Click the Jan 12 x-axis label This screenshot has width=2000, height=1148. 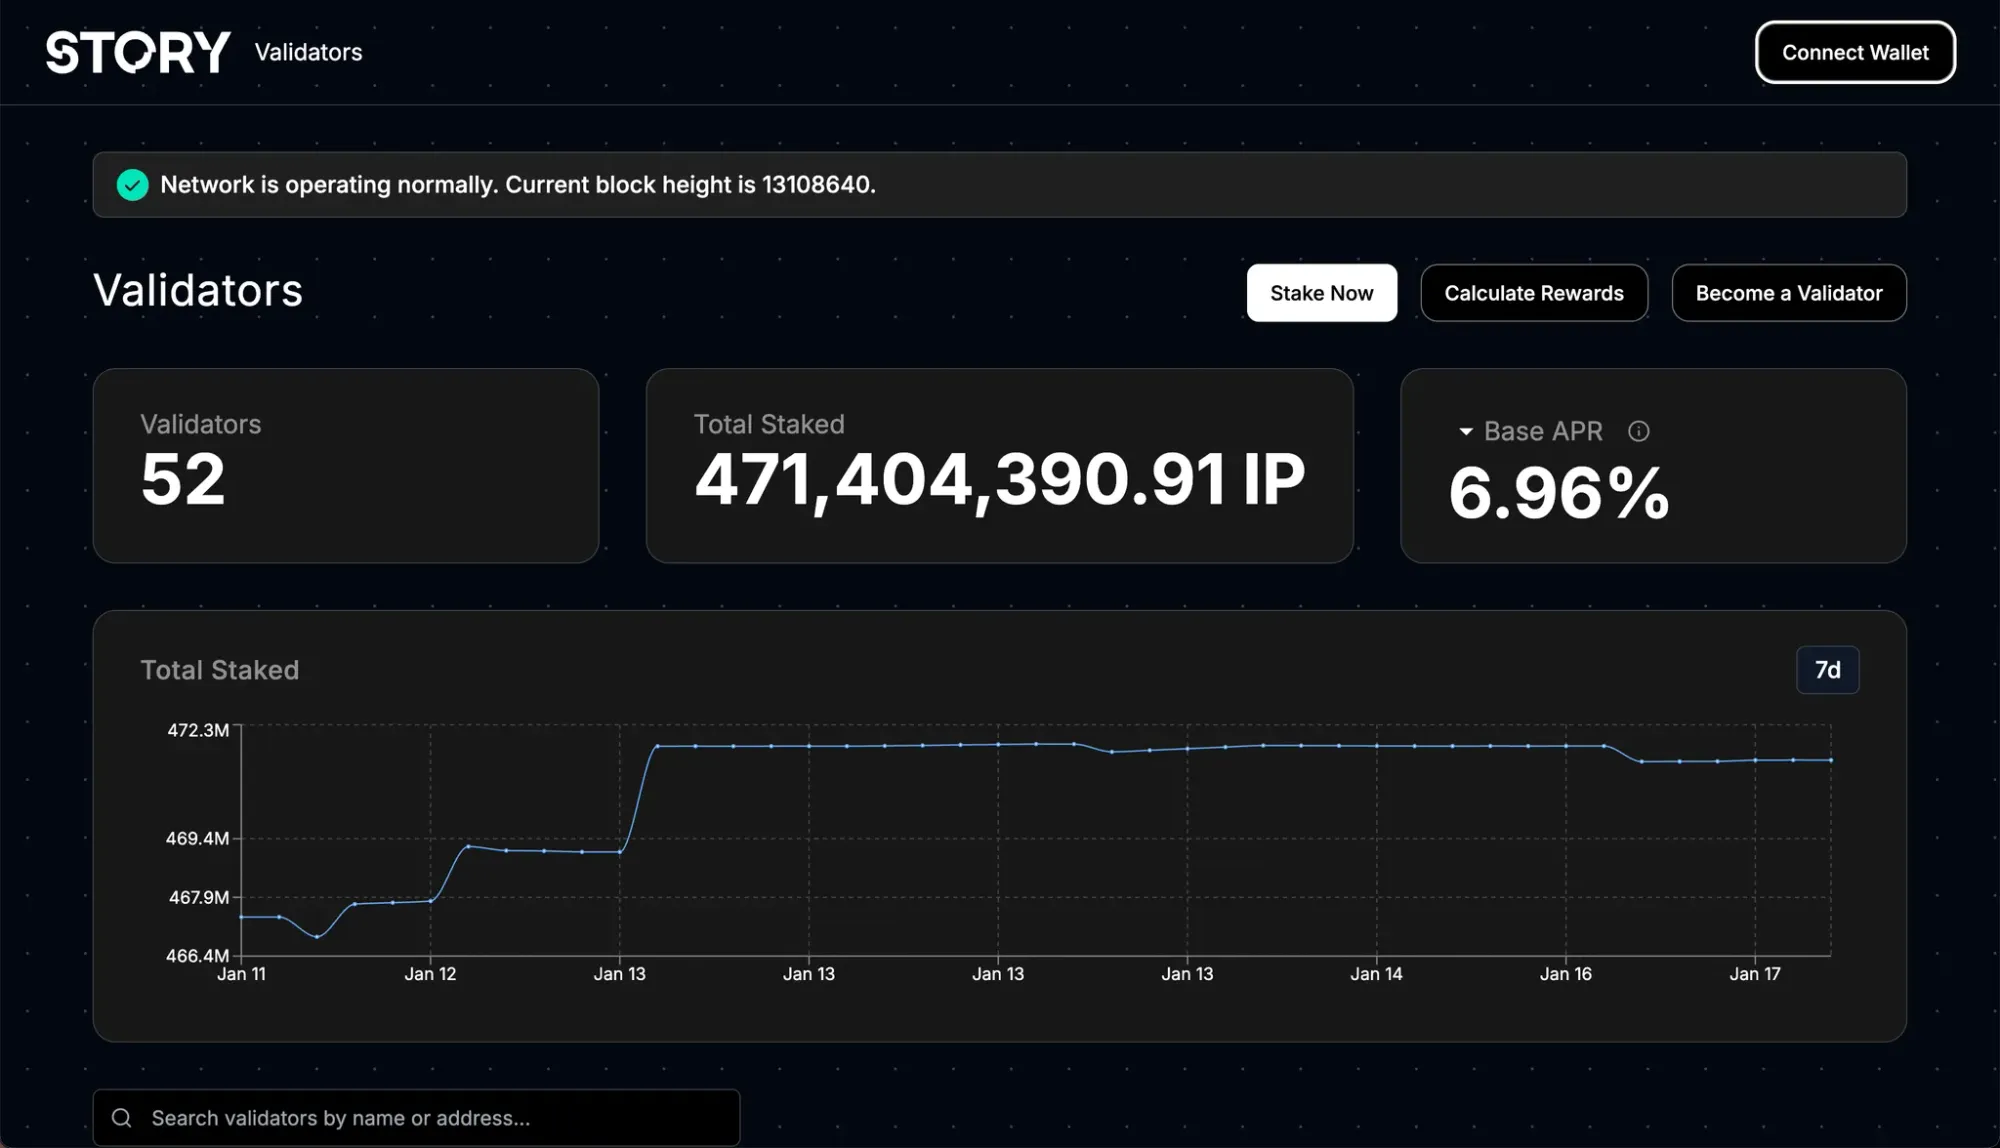430,974
